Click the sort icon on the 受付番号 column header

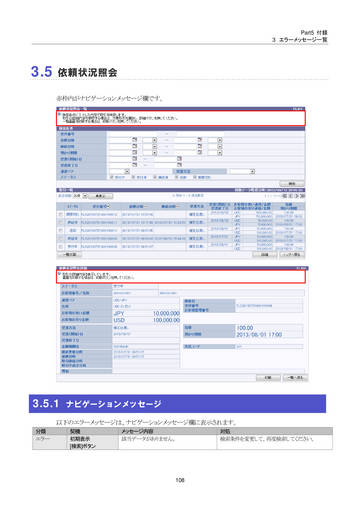108,207
